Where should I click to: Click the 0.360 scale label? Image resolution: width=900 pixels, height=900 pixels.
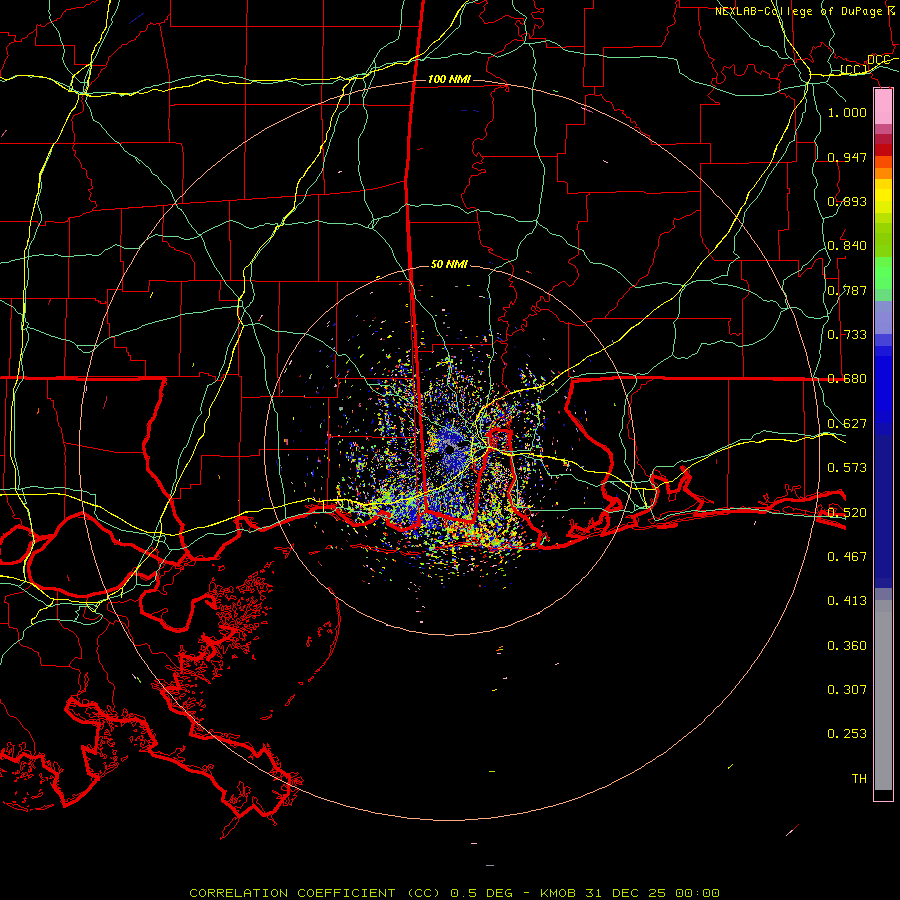[847, 646]
